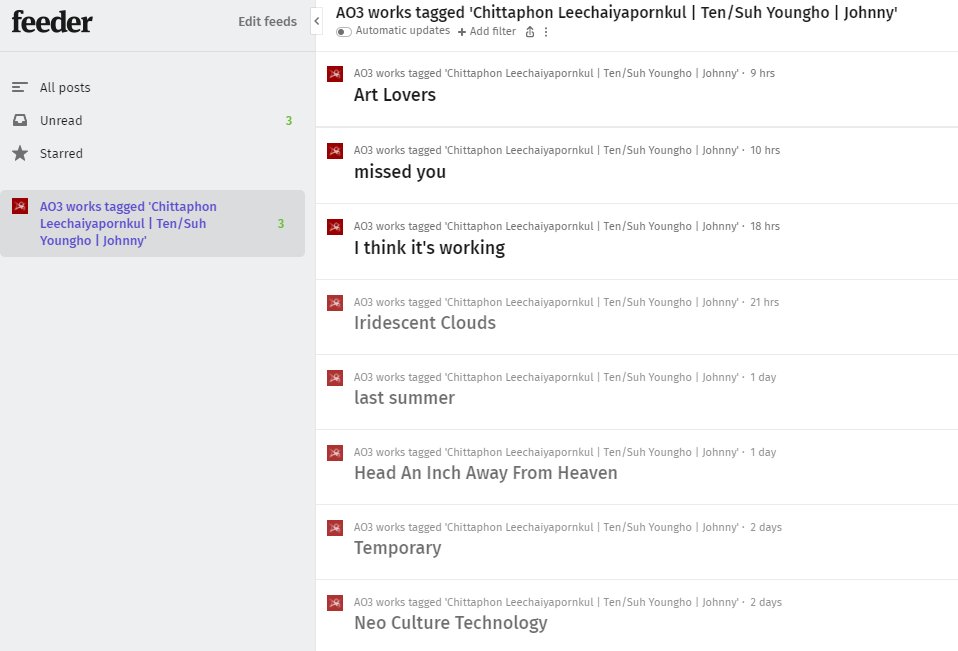Click AO3 icon beside 'I think it's working'
The width and height of the screenshot is (958, 651).
pos(335,227)
